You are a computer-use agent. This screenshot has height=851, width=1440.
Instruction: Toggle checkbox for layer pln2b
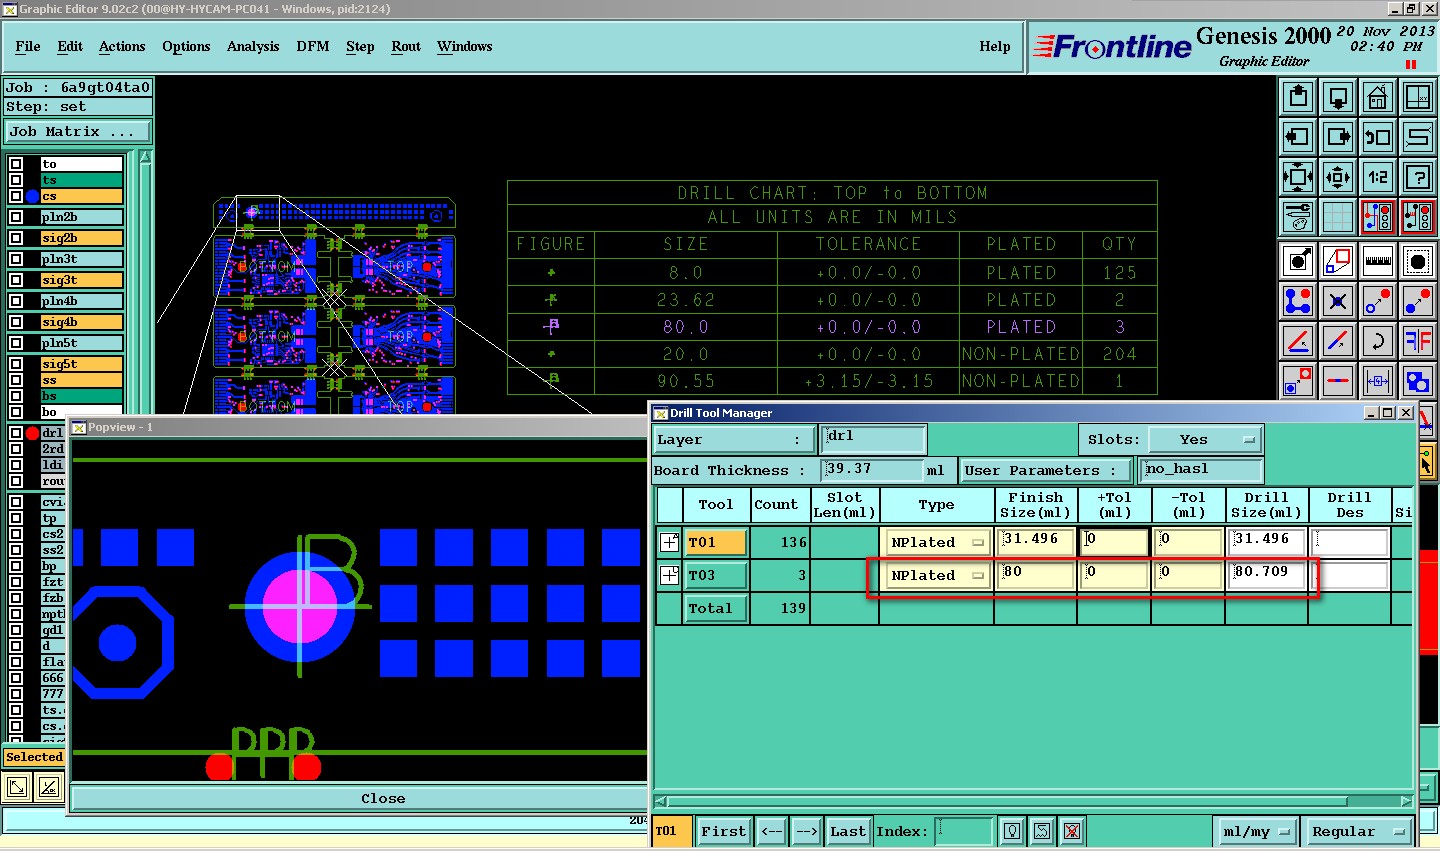tap(16, 217)
